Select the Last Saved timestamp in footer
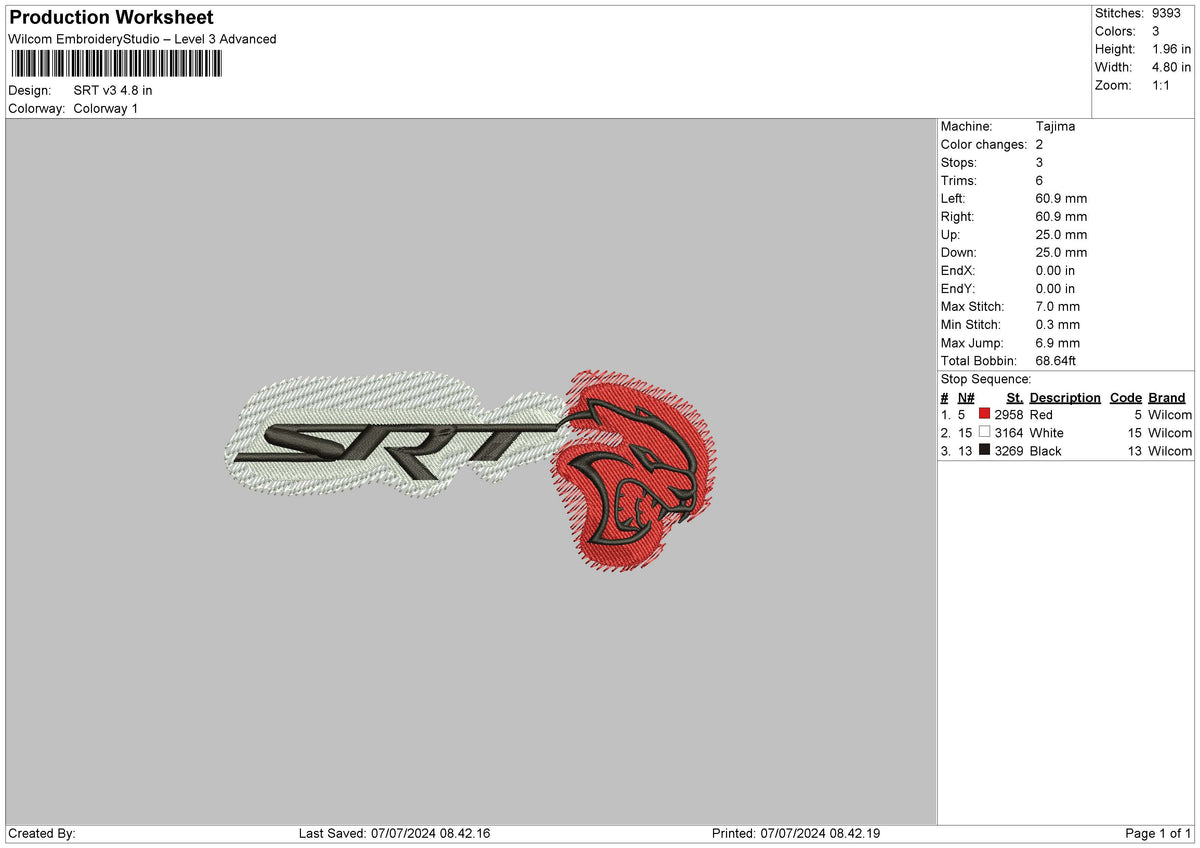The width and height of the screenshot is (1200, 848). 394,832
